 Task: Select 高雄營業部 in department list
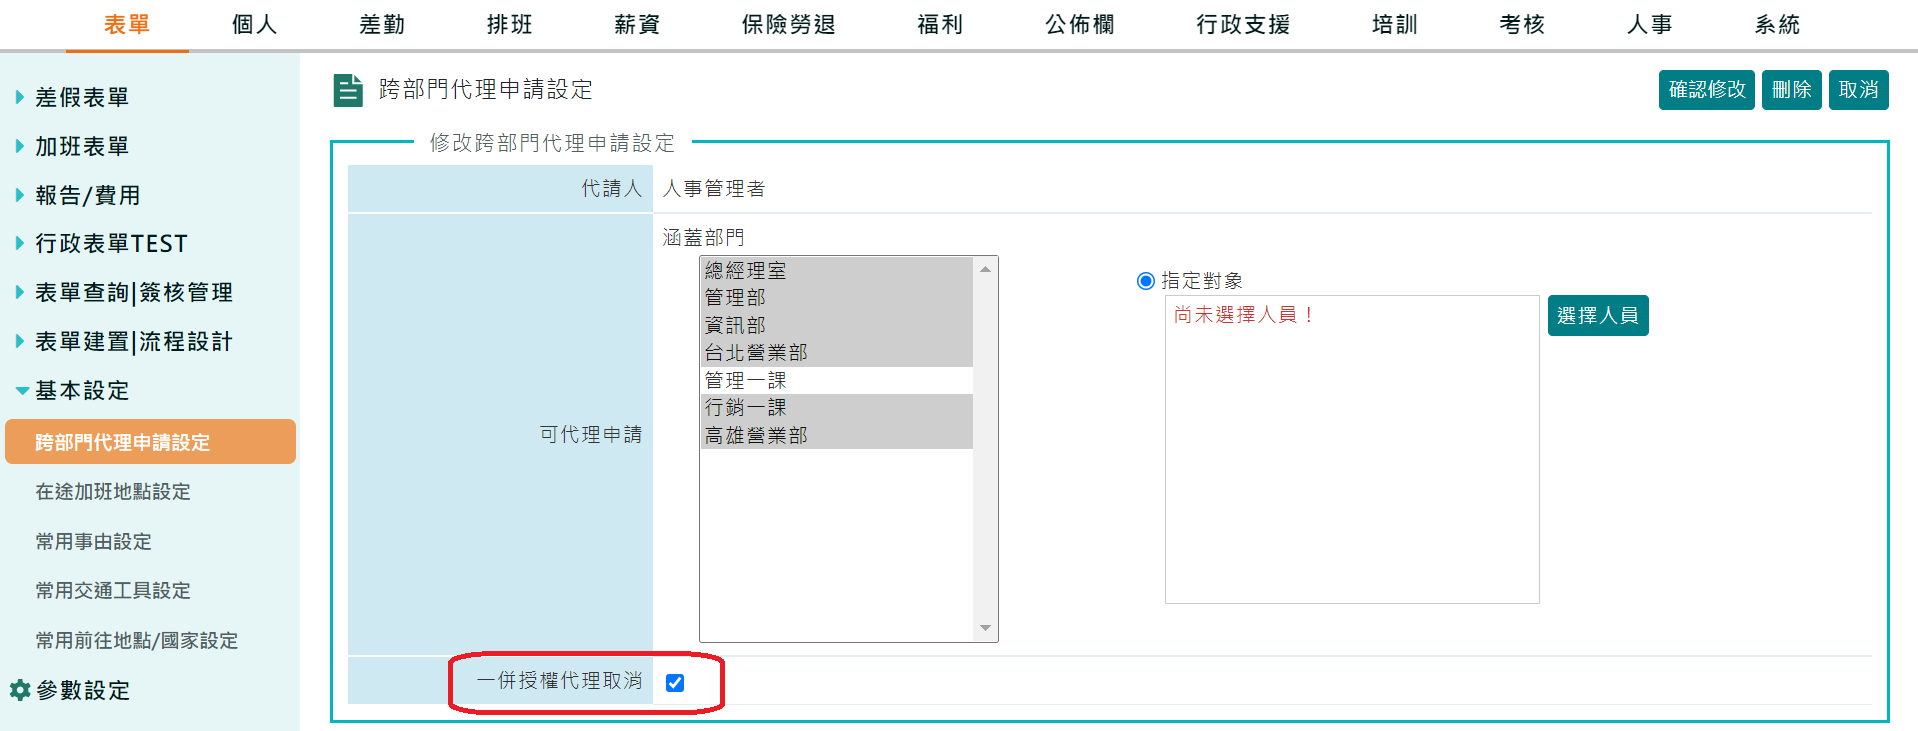837,435
